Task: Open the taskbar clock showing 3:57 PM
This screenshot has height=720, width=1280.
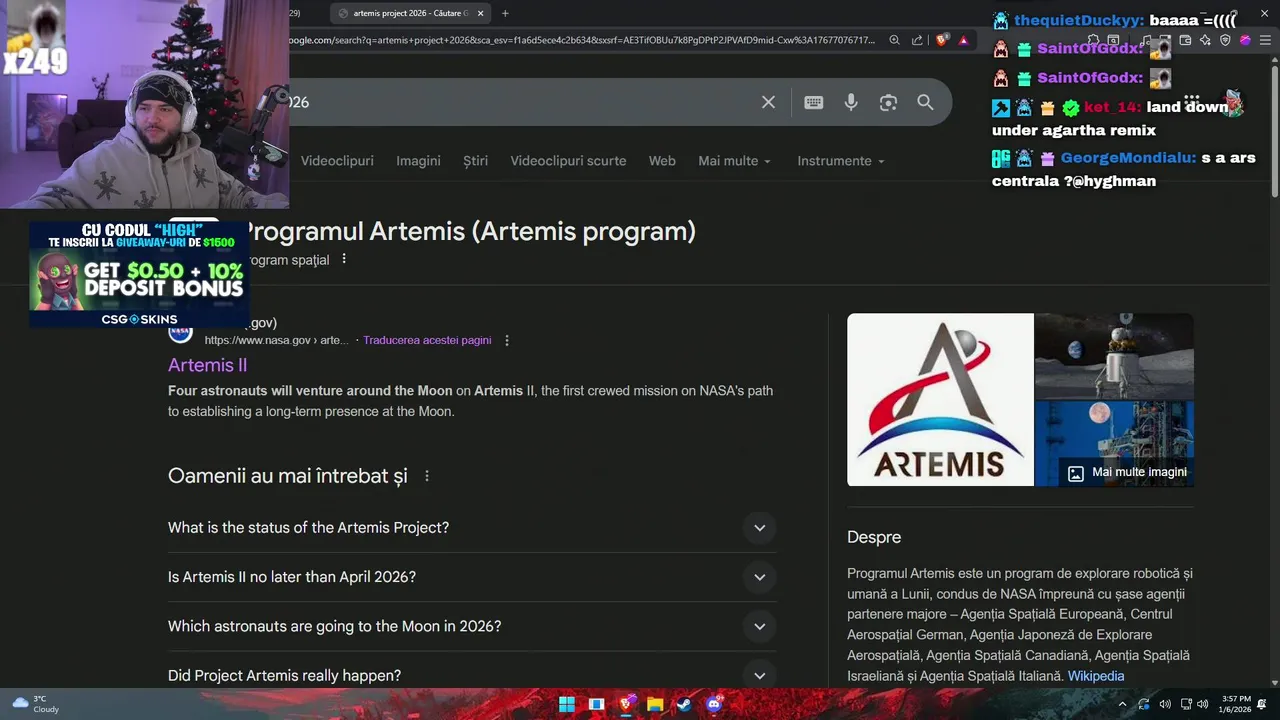Action: coord(1236,704)
